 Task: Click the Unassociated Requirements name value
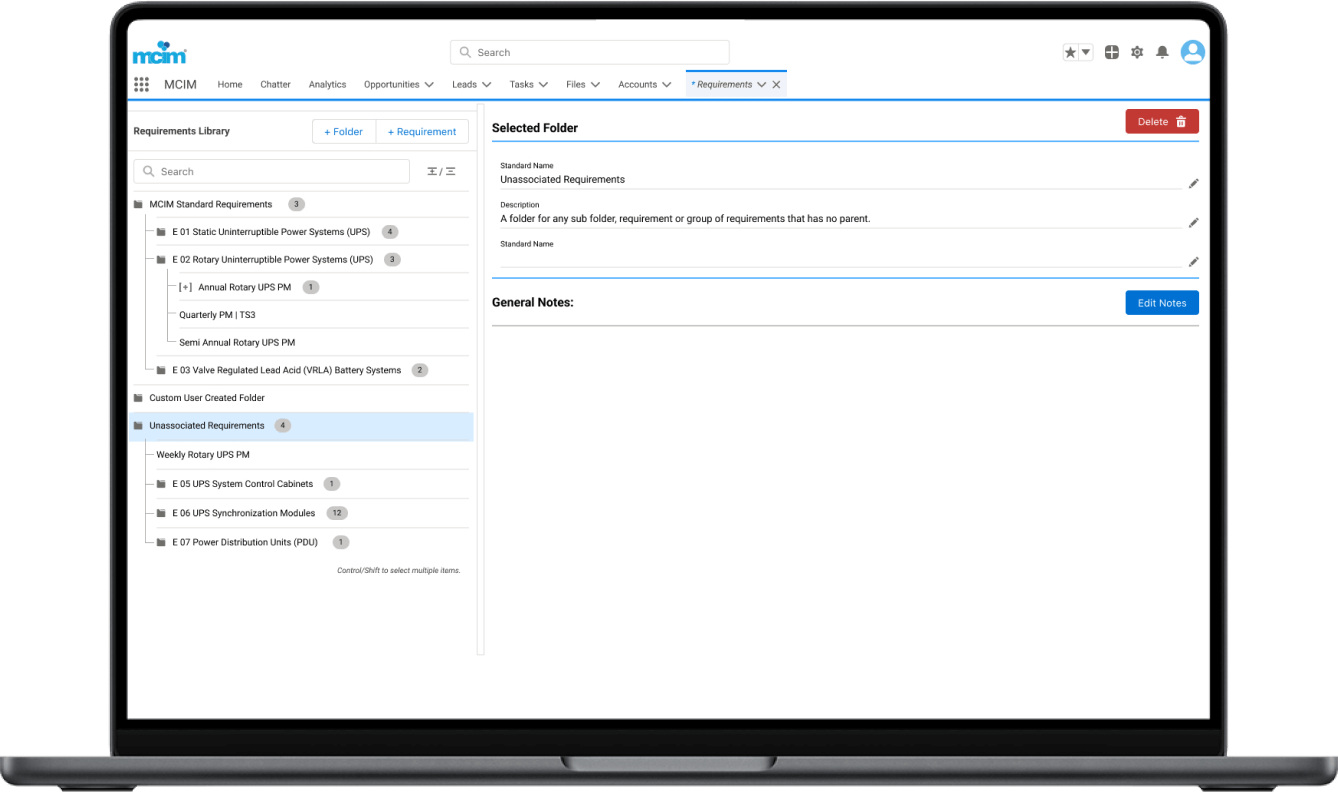[x=562, y=180]
